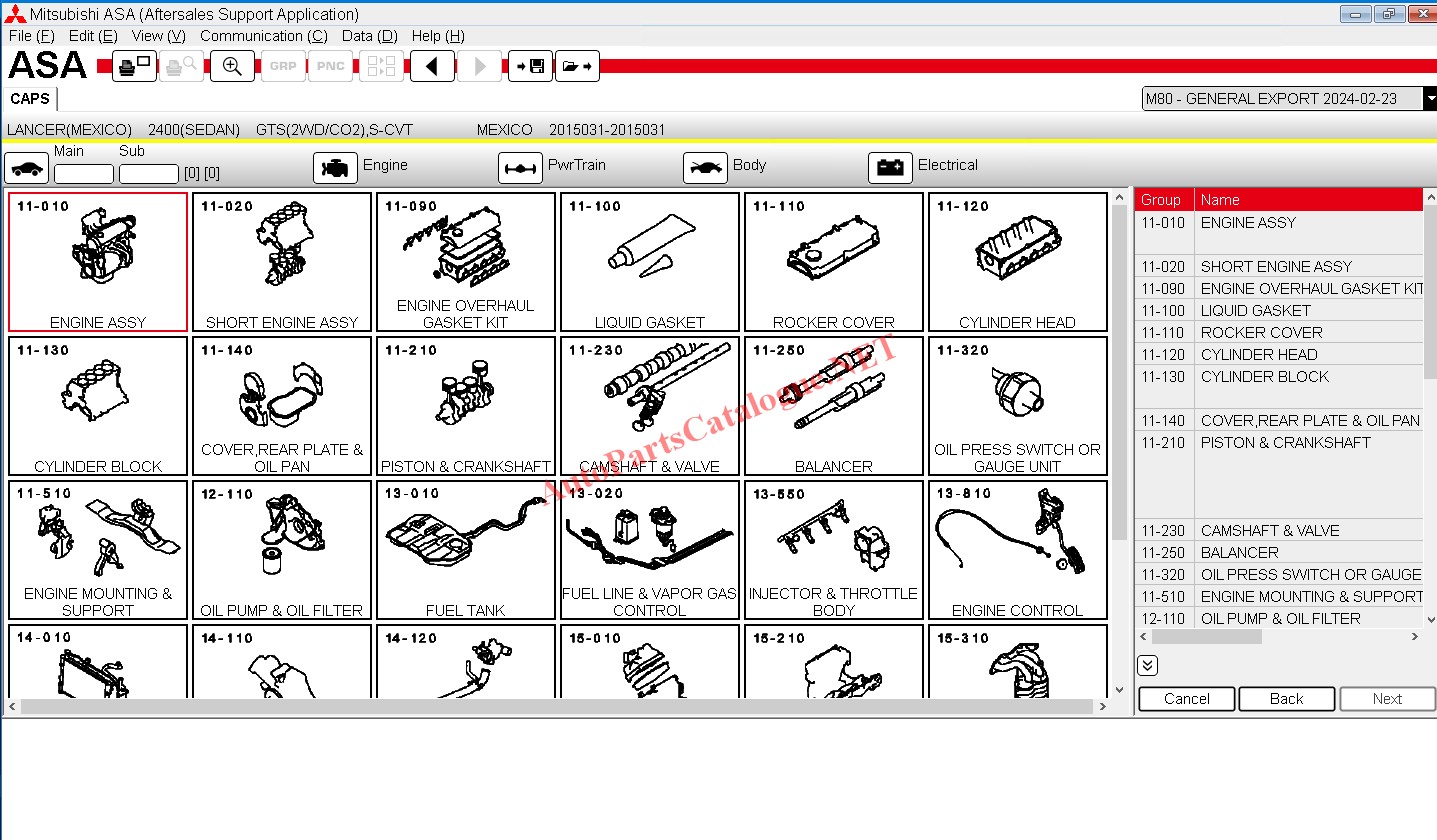Open the View menu
The height and width of the screenshot is (840, 1437).
click(159, 36)
